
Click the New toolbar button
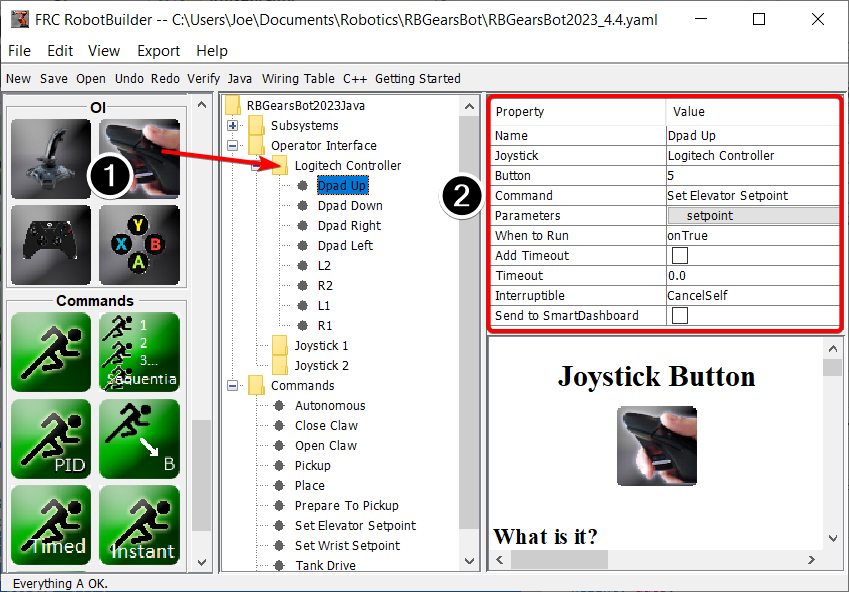[x=18, y=79]
